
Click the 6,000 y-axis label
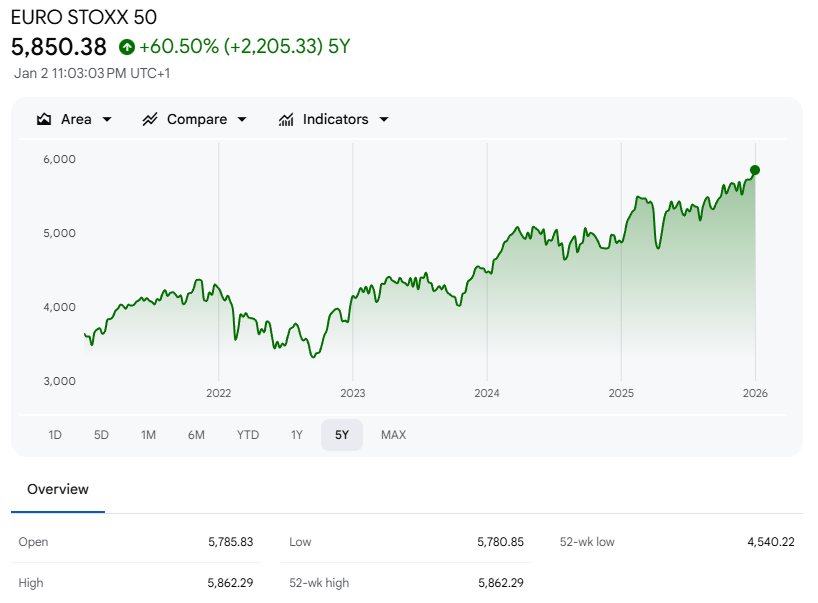click(x=59, y=159)
